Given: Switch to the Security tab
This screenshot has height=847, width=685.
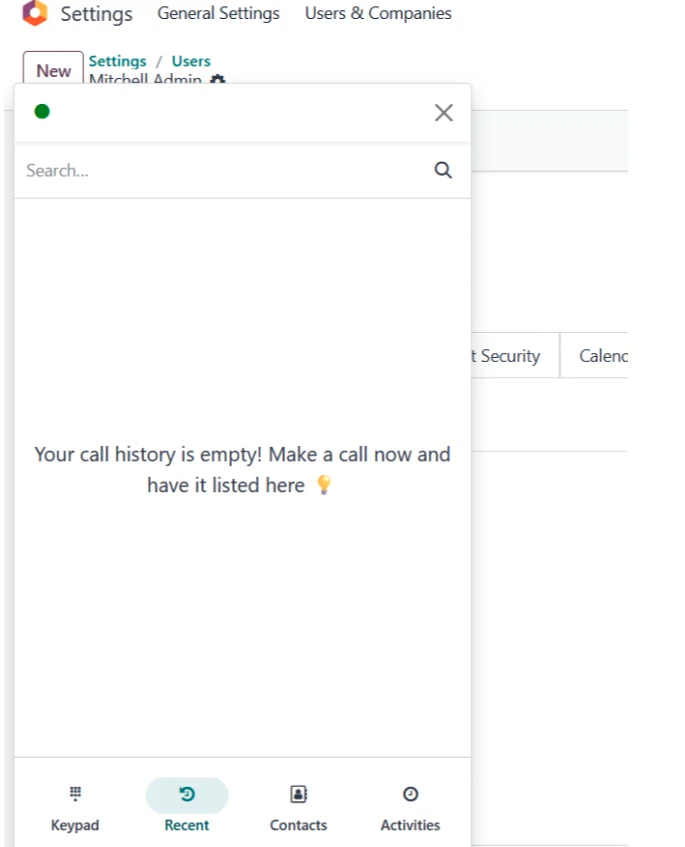Looking at the screenshot, I should 509,355.
